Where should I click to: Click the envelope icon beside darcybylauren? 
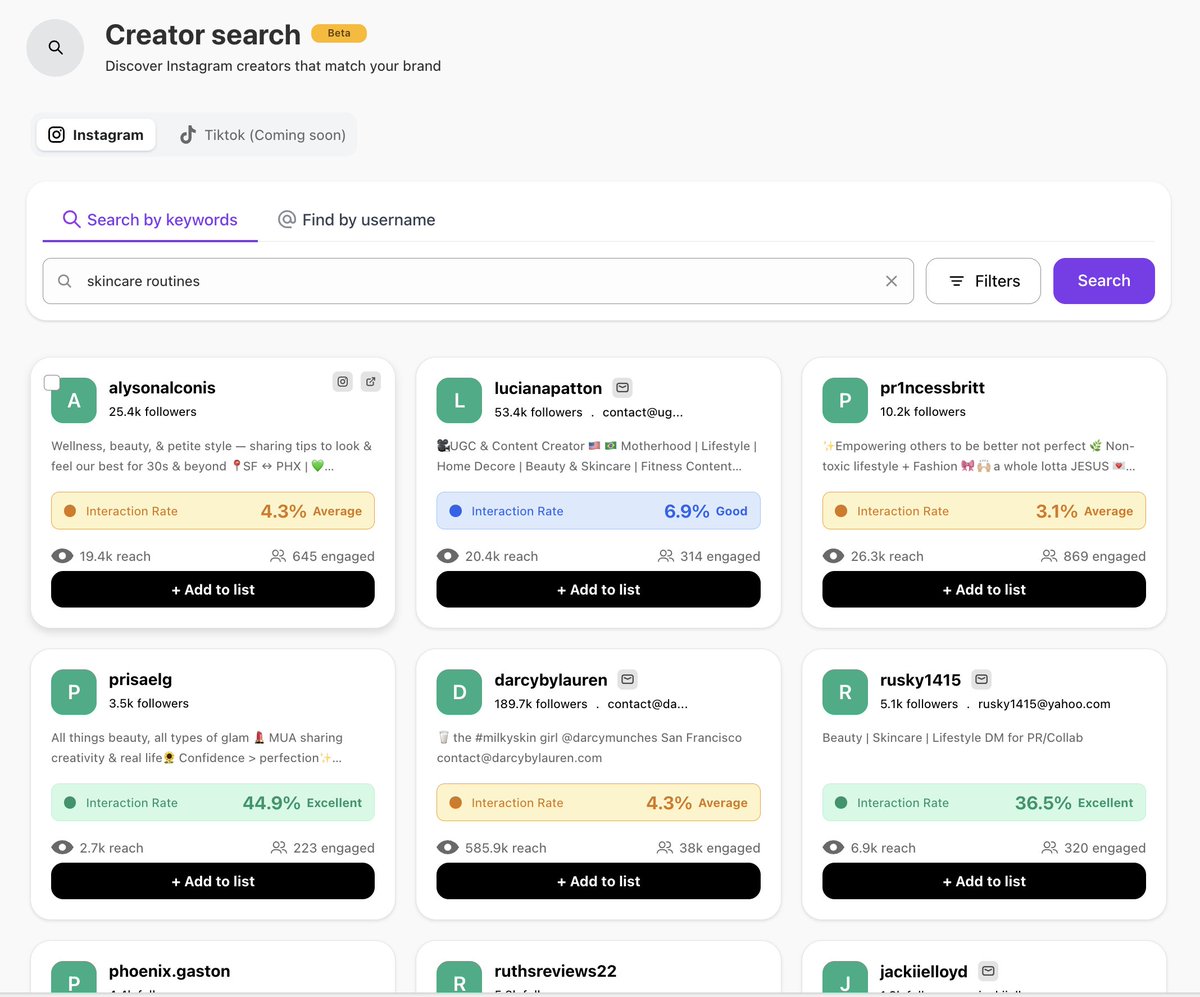627,678
